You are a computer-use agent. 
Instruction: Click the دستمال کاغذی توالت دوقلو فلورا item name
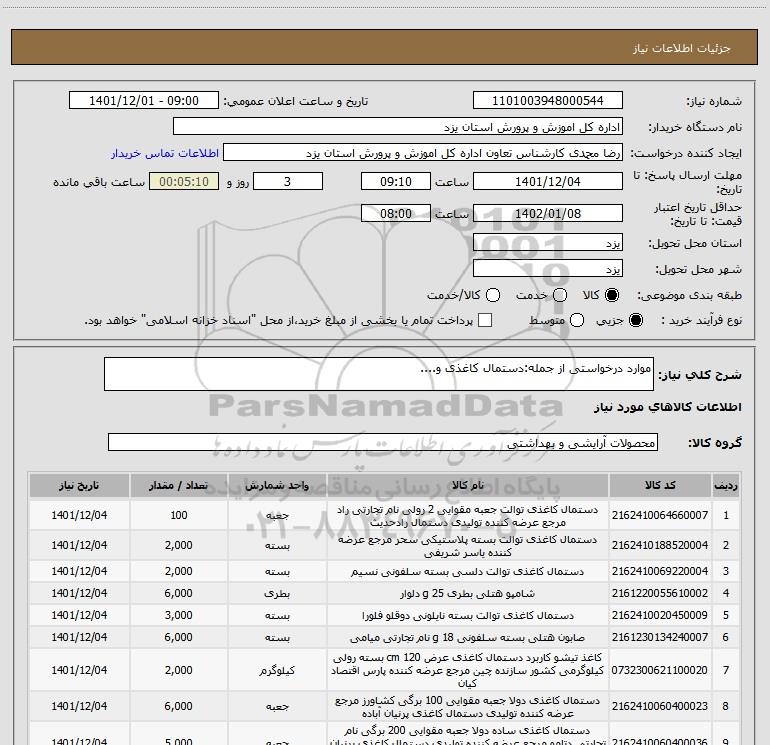(x=468, y=615)
